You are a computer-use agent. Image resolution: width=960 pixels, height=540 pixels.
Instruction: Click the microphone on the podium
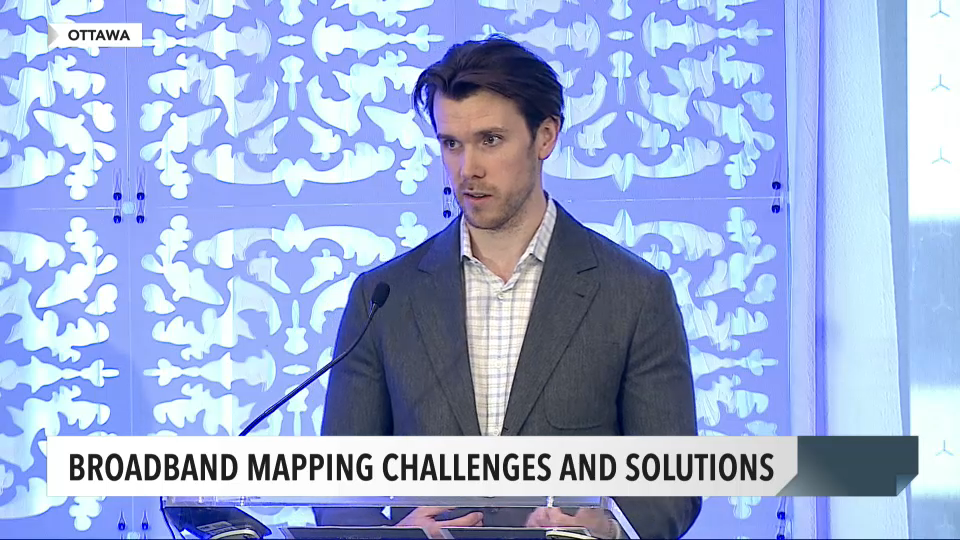pos(379,296)
